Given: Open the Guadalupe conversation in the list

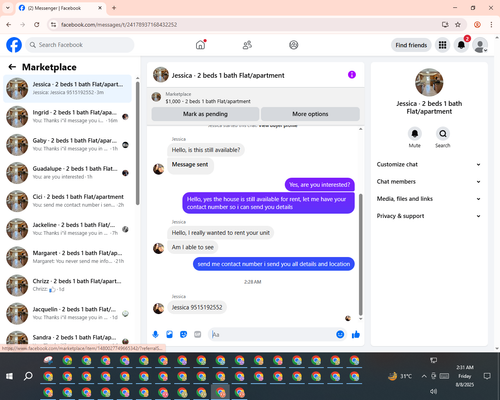Looking at the screenshot, I should pyautogui.click(x=67, y=173).
